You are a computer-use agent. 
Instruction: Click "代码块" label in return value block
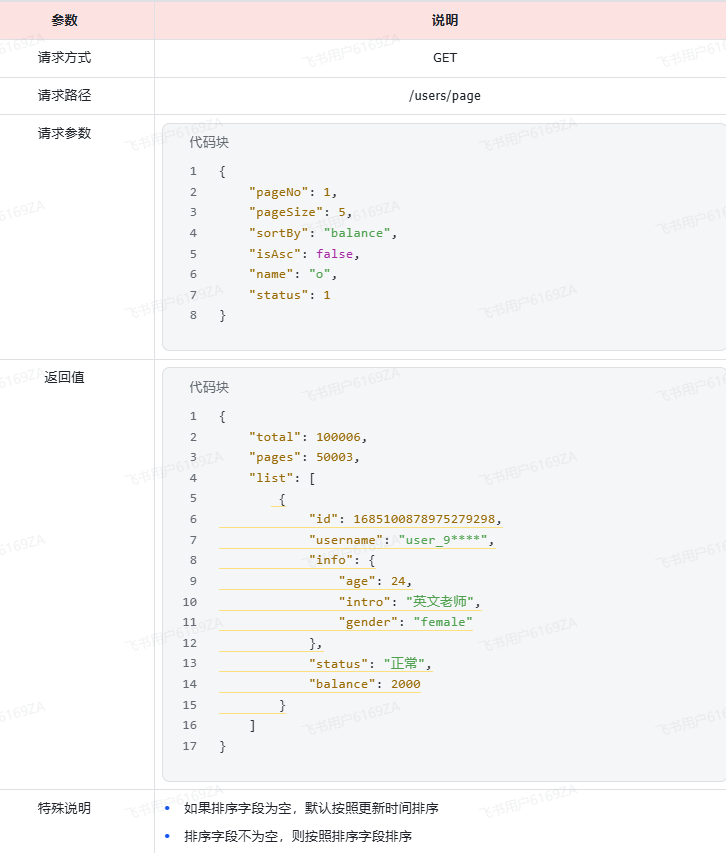[209, 387]
